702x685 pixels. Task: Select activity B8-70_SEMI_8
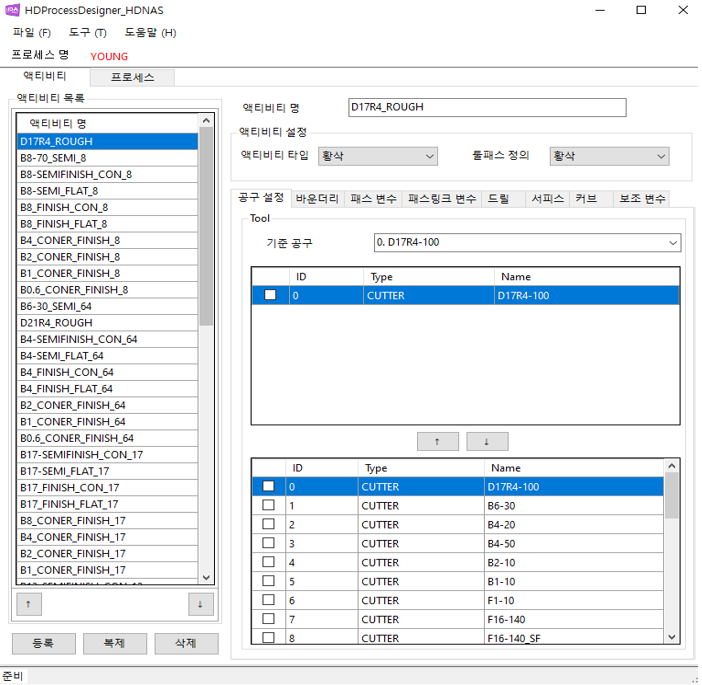tap(107, 158)
